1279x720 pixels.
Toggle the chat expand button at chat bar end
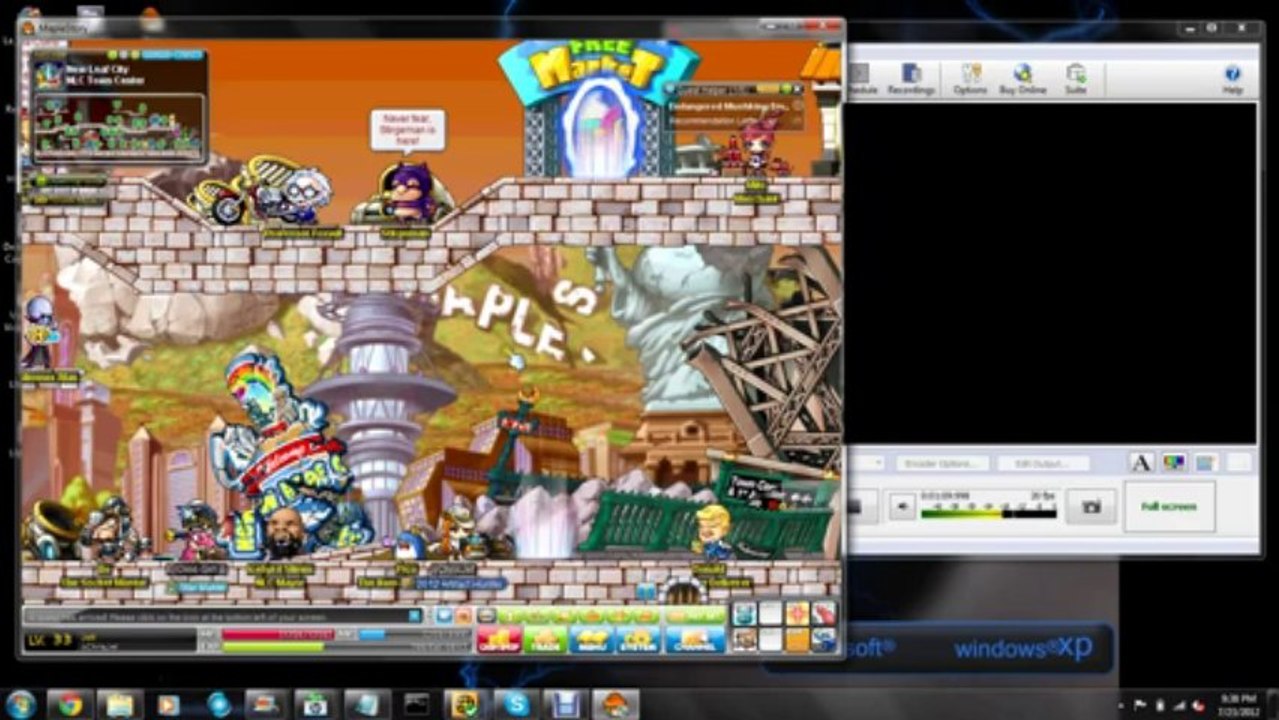414,616
